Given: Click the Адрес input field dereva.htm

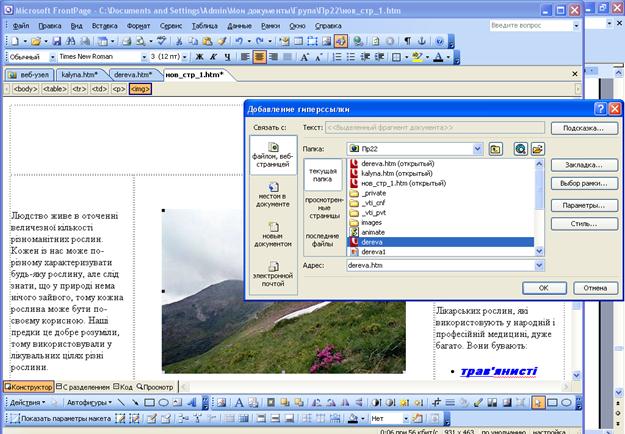Looking at the screenshot, I should coord(440,265).
